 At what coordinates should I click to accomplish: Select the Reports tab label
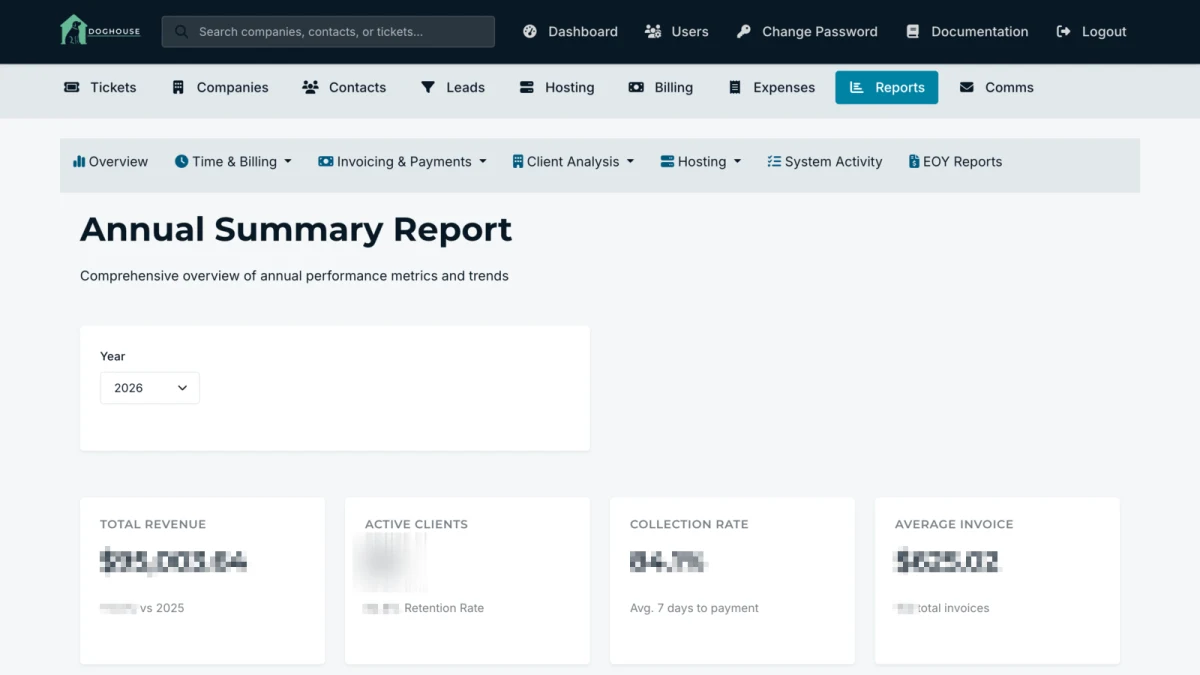pyautogui.click(x=900, y=87)
